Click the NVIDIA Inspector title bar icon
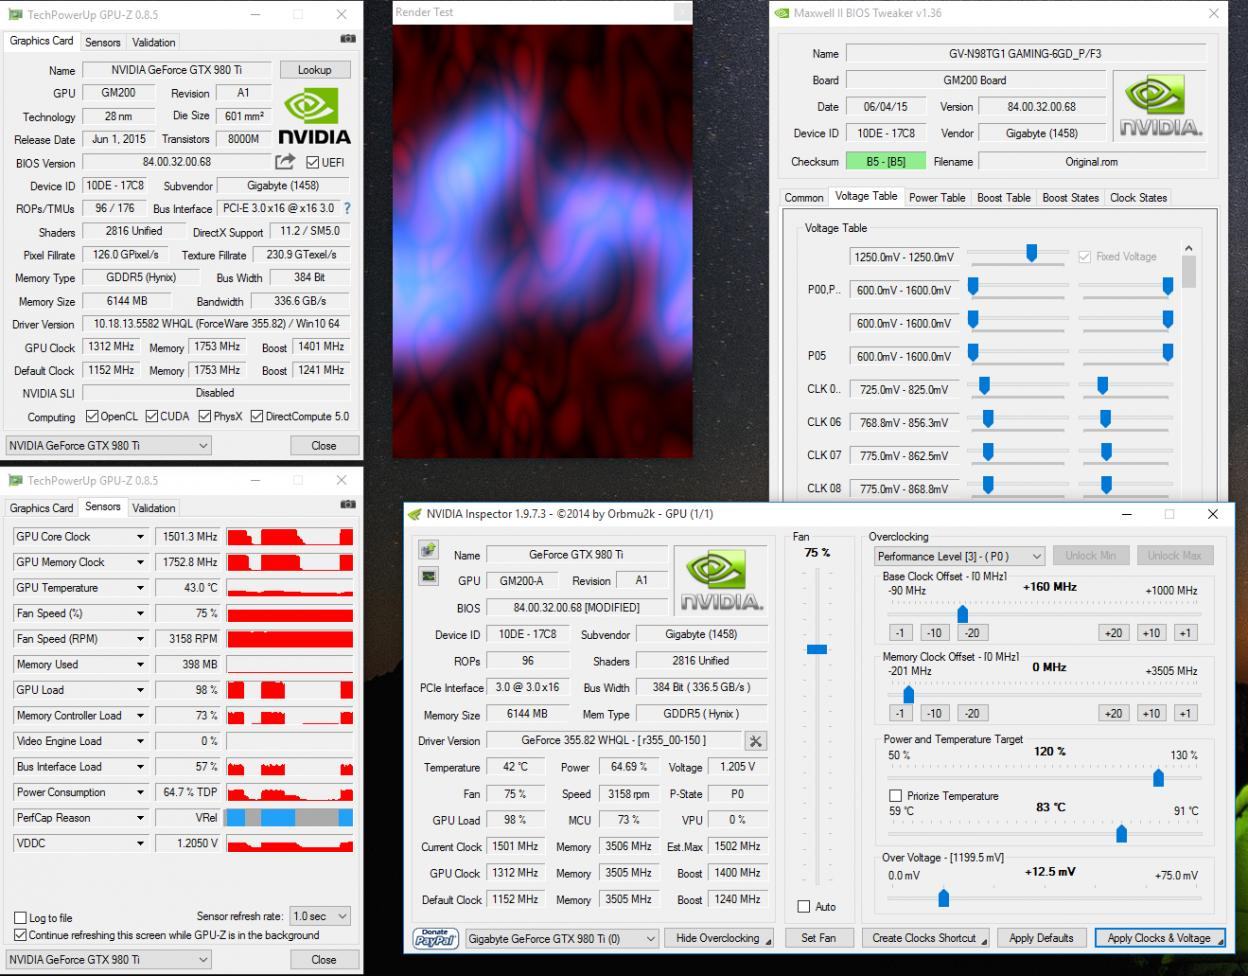Screen dimensions: 1248x976 point(415,514)
